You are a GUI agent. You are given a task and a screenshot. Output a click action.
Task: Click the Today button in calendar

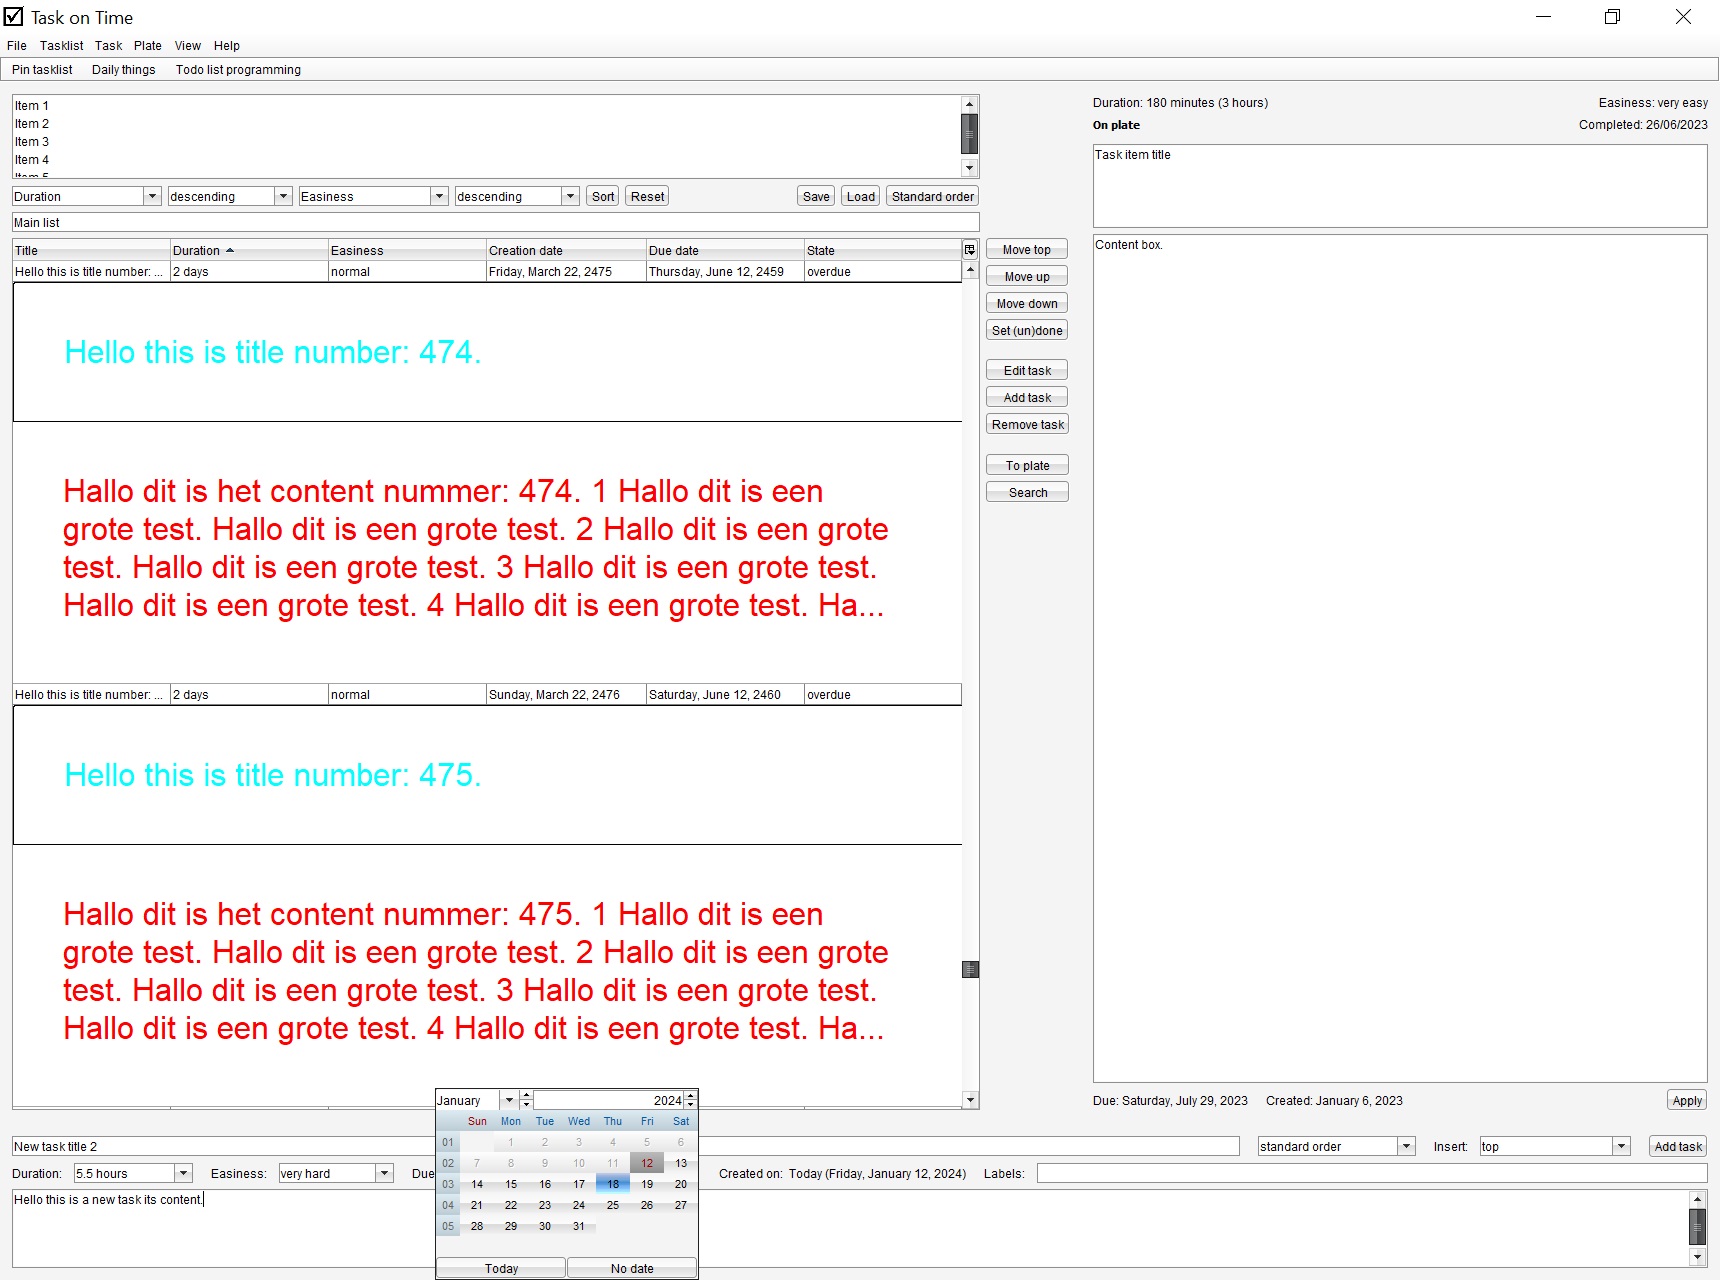coord(501,1268)
